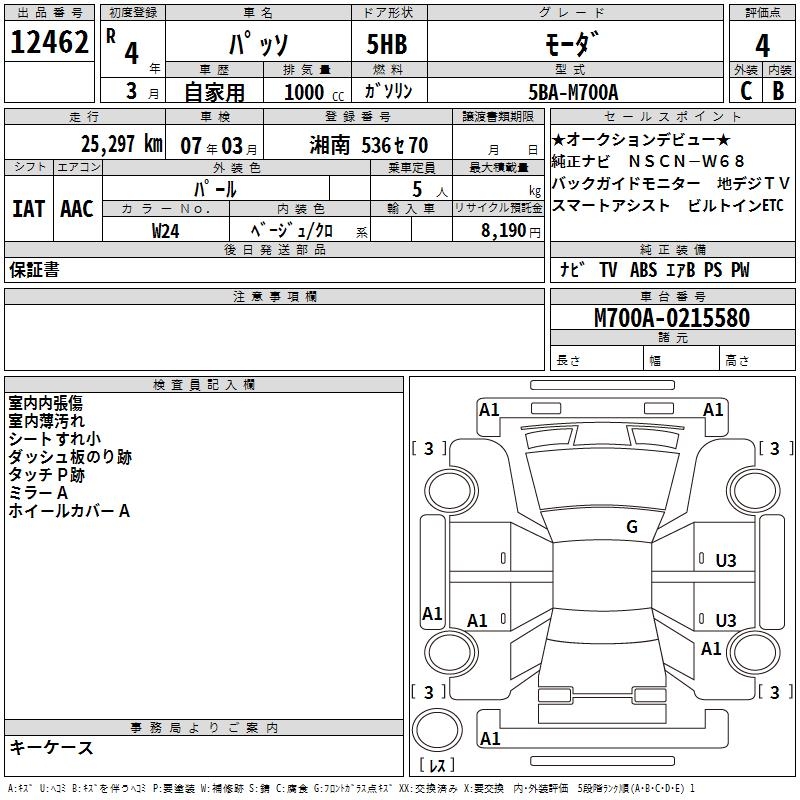This screenshot has height=800, width=800.
Task: Select PS in the genuine equipment row
Action: [713, 269]
